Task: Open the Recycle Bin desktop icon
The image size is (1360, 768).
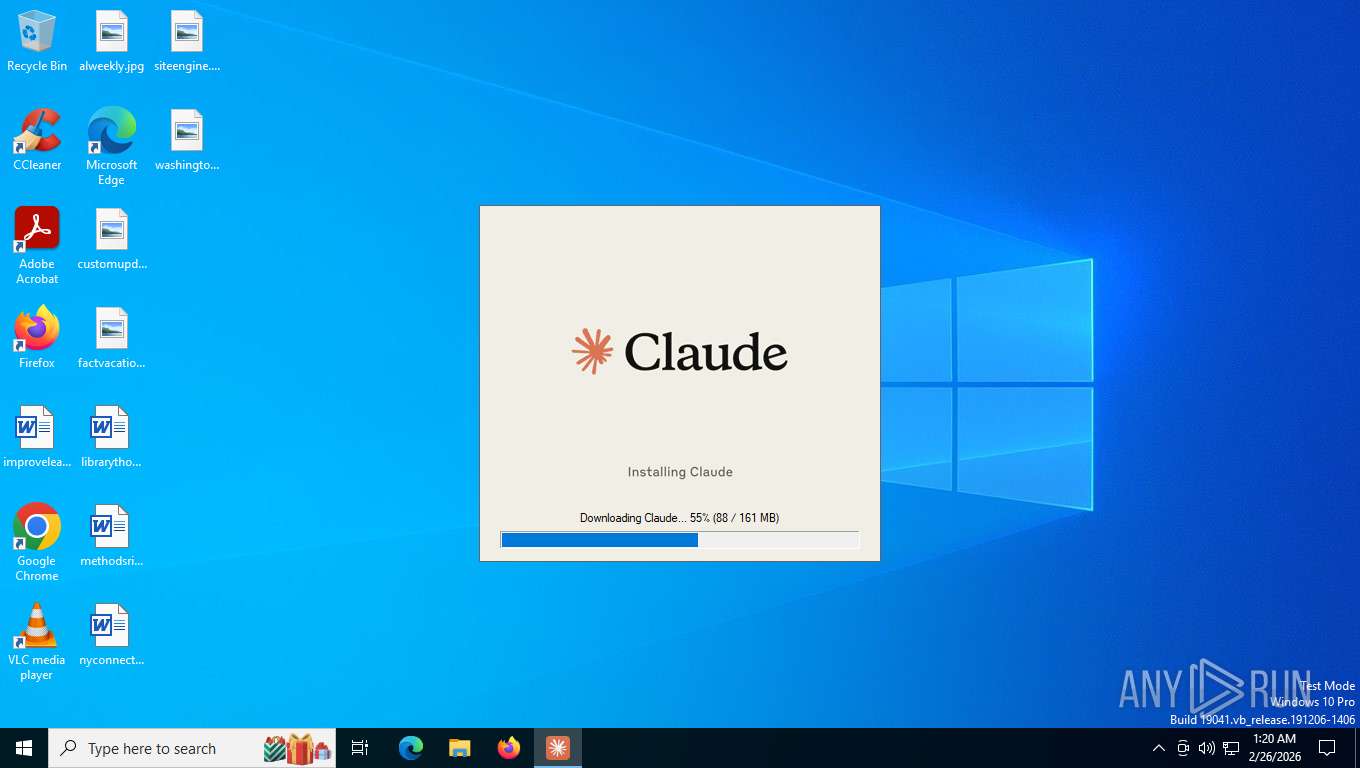Action: (x=37, y=41)
